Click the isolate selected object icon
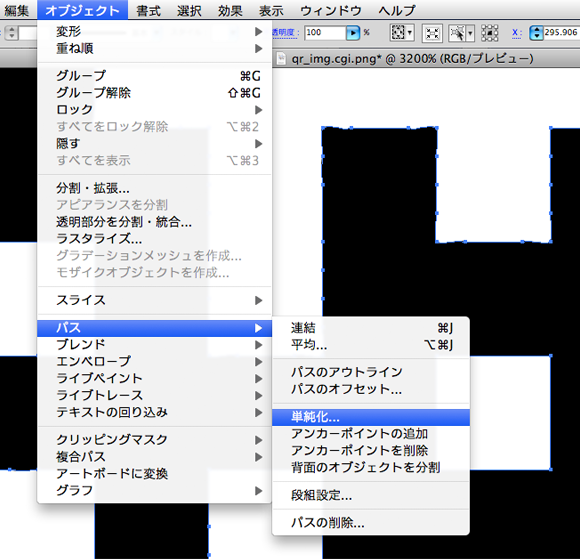This screenshot has width=580, height=559. click(432, 33)
